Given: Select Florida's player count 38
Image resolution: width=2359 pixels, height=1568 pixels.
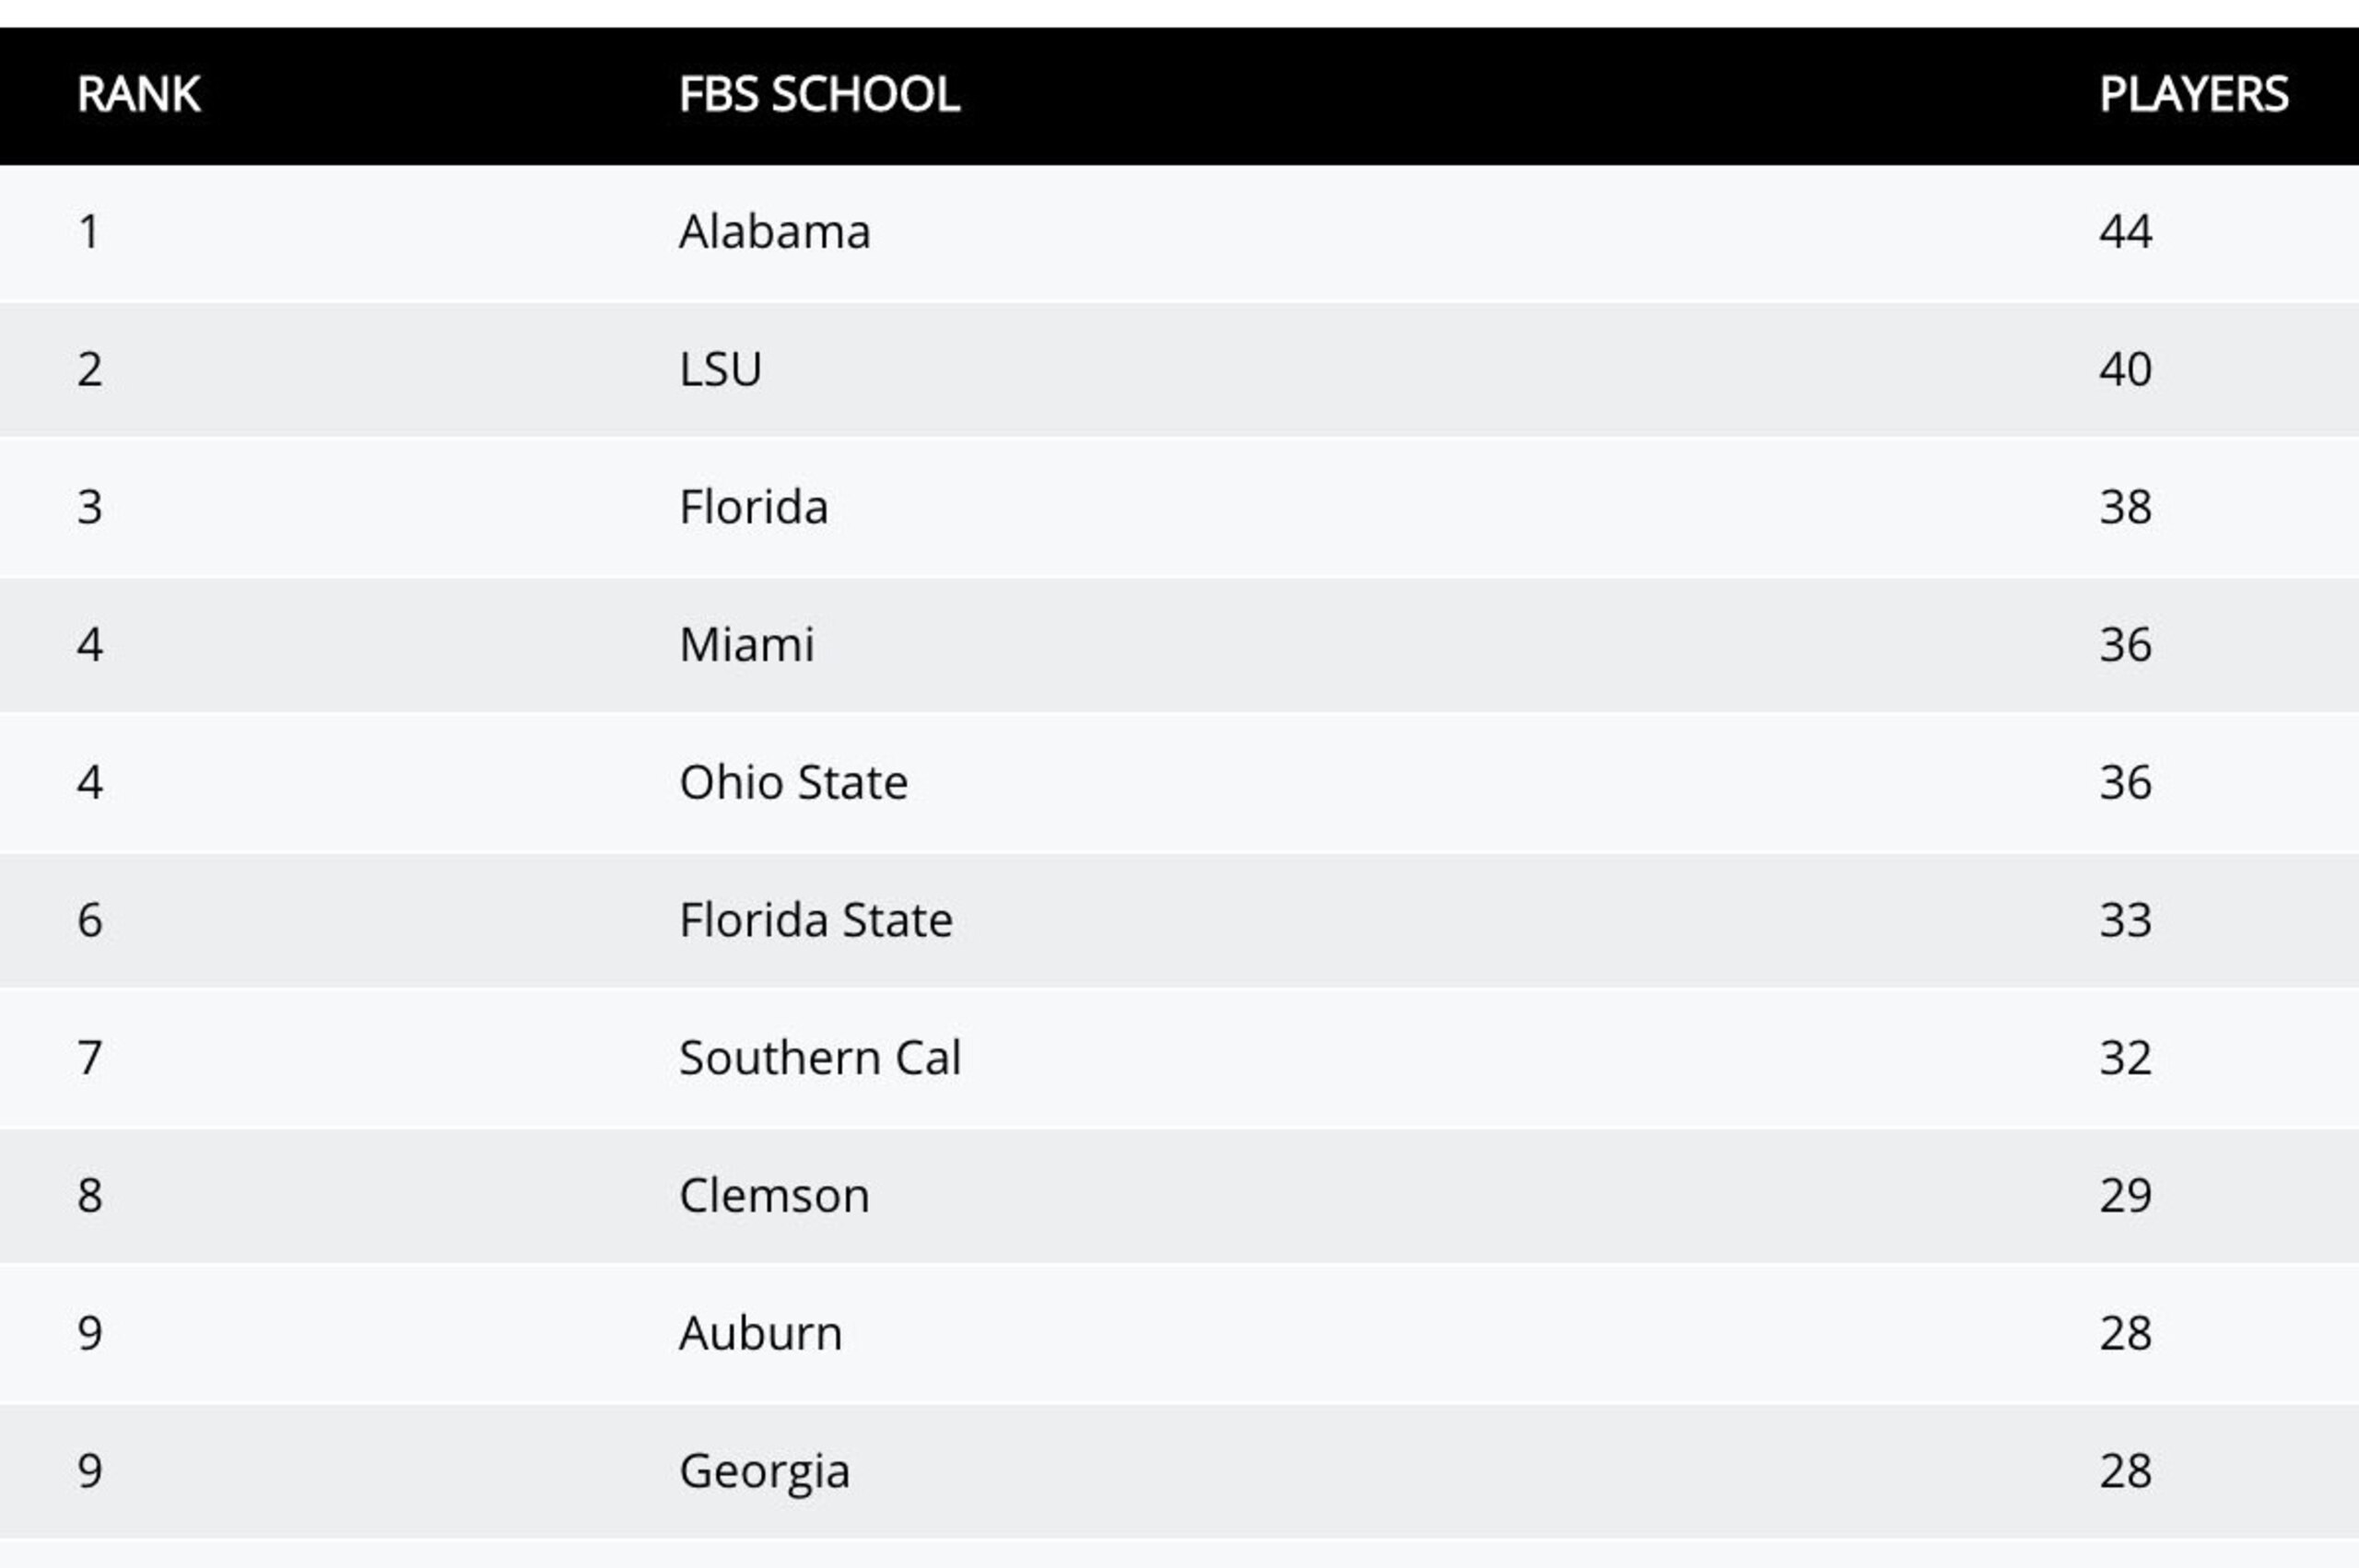Looking at the screenshot, I should point(2125,507).
